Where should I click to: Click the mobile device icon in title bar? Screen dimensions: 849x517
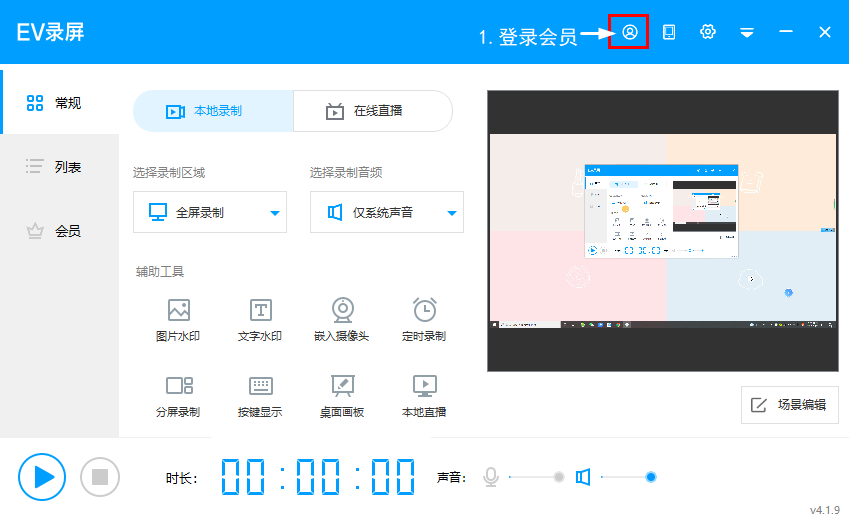coord(669,32)
